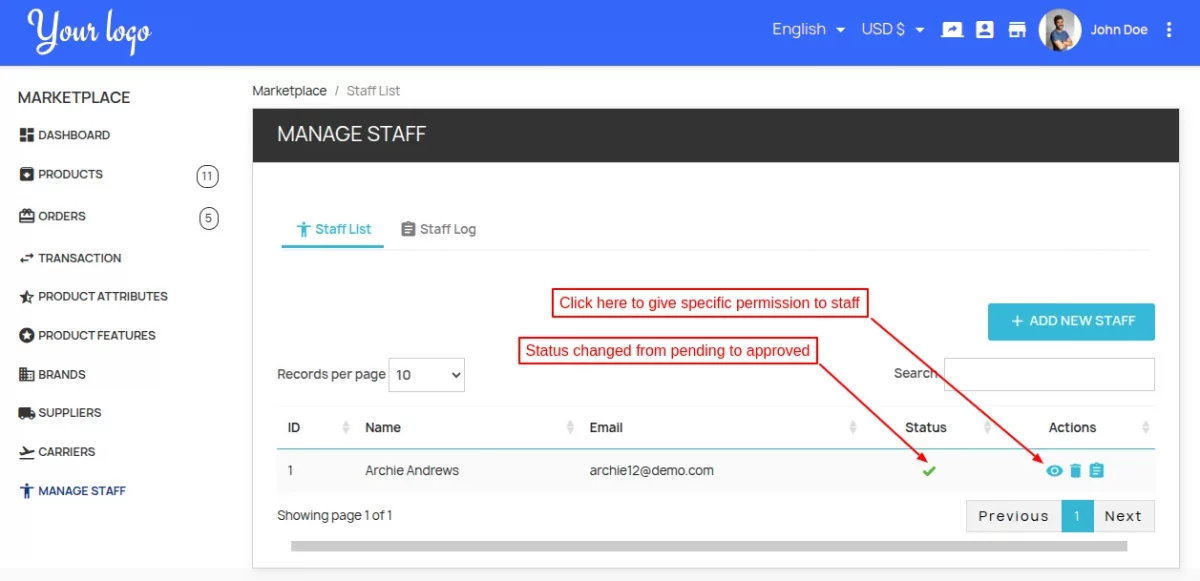The height and width of the screenshot is (581, 1200).
Task: Open the Marketplace breadcrumb link
Action: click(x=289, y=90)
